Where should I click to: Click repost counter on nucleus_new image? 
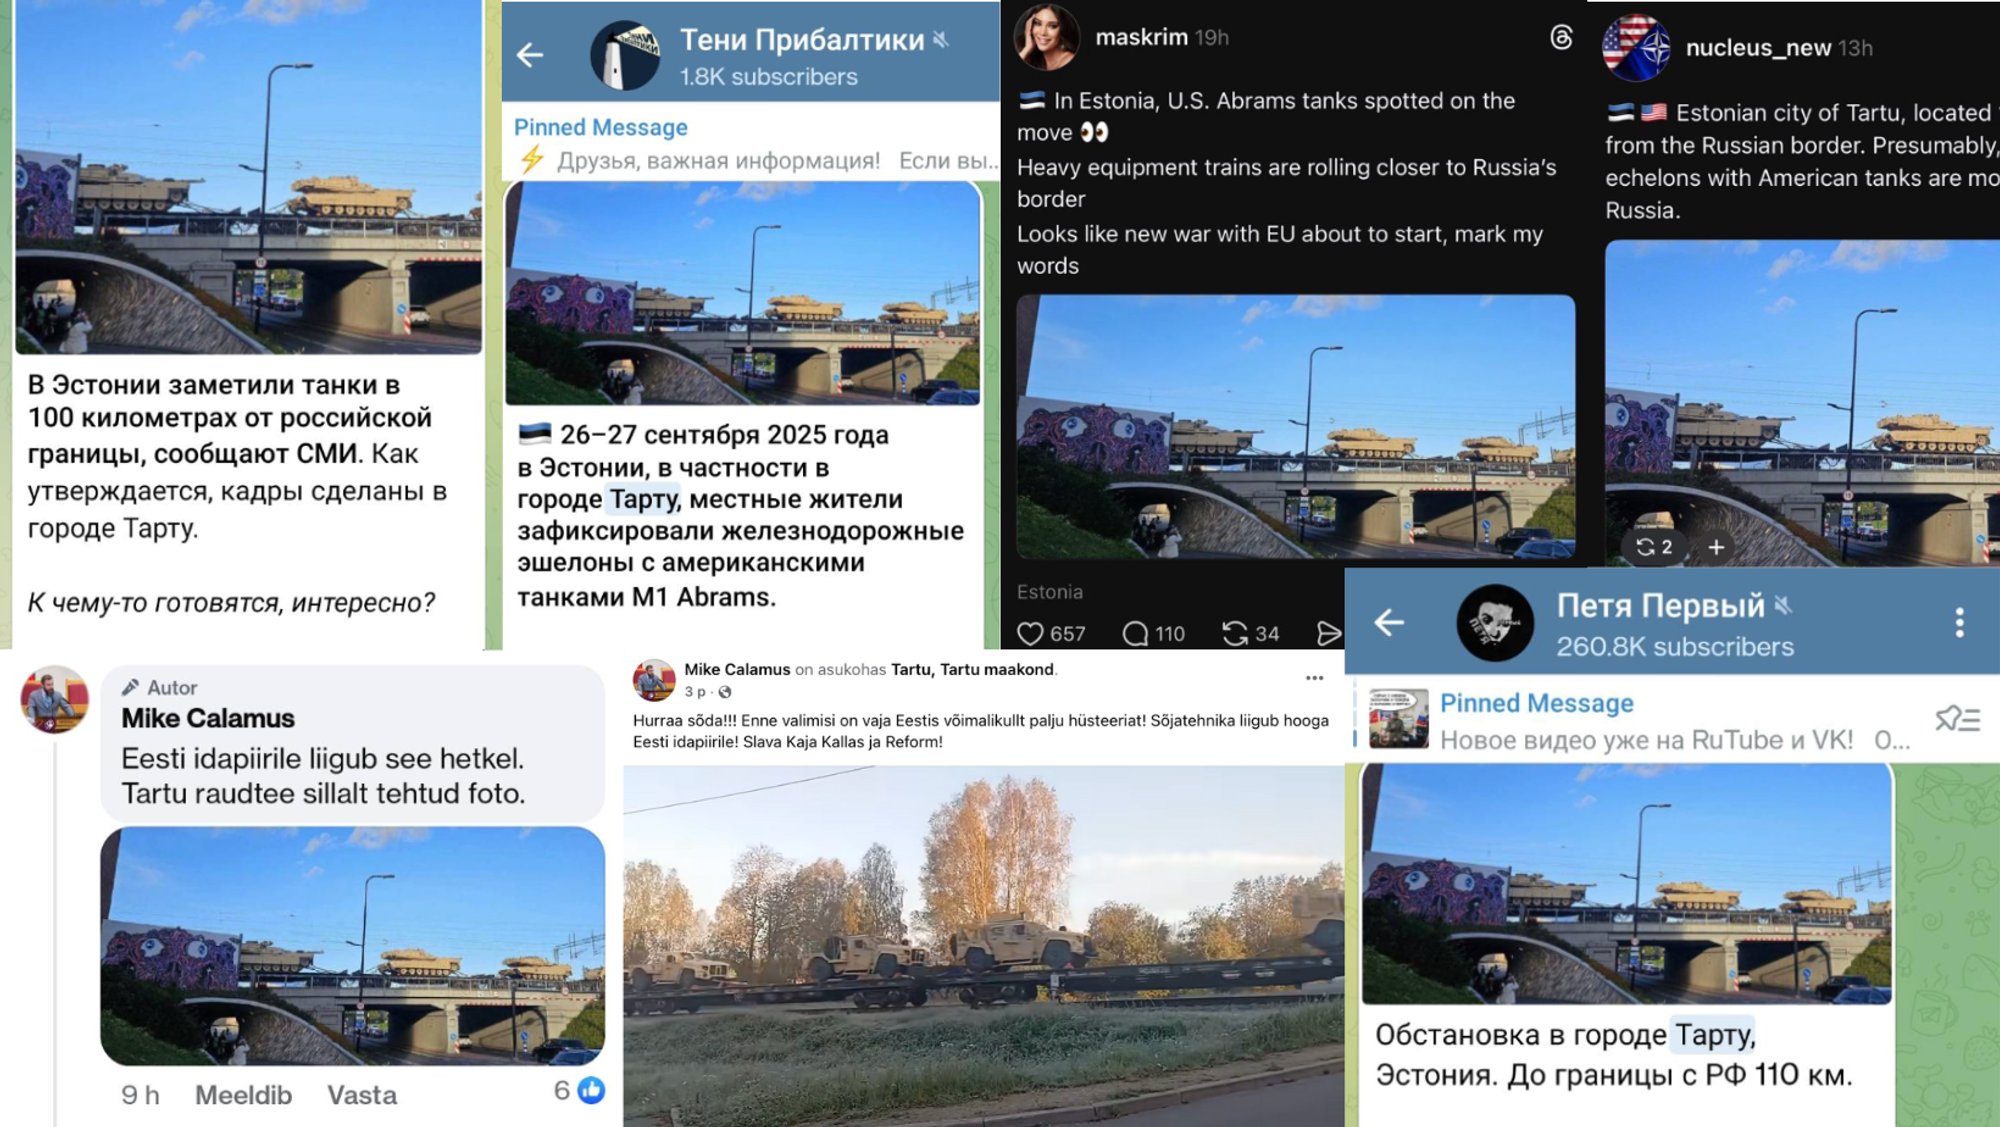point(1653,547)
